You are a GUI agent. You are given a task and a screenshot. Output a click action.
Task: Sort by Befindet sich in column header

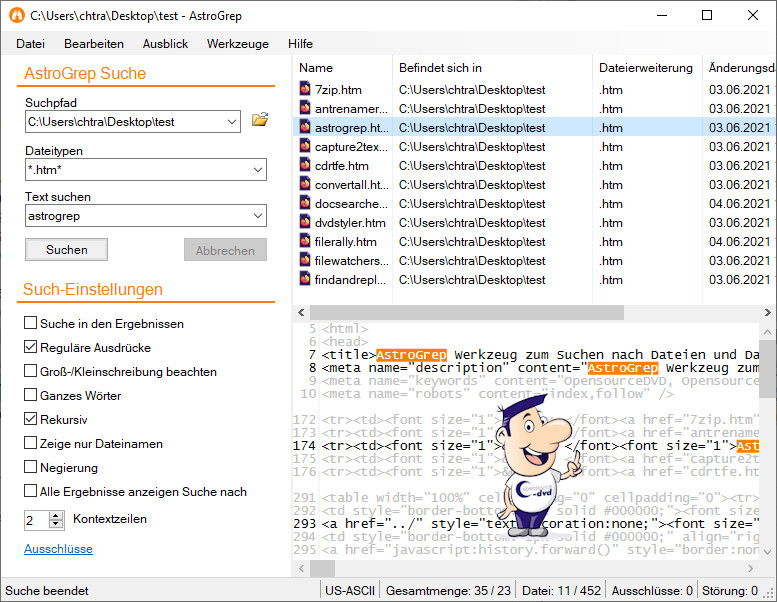(492, 68)
